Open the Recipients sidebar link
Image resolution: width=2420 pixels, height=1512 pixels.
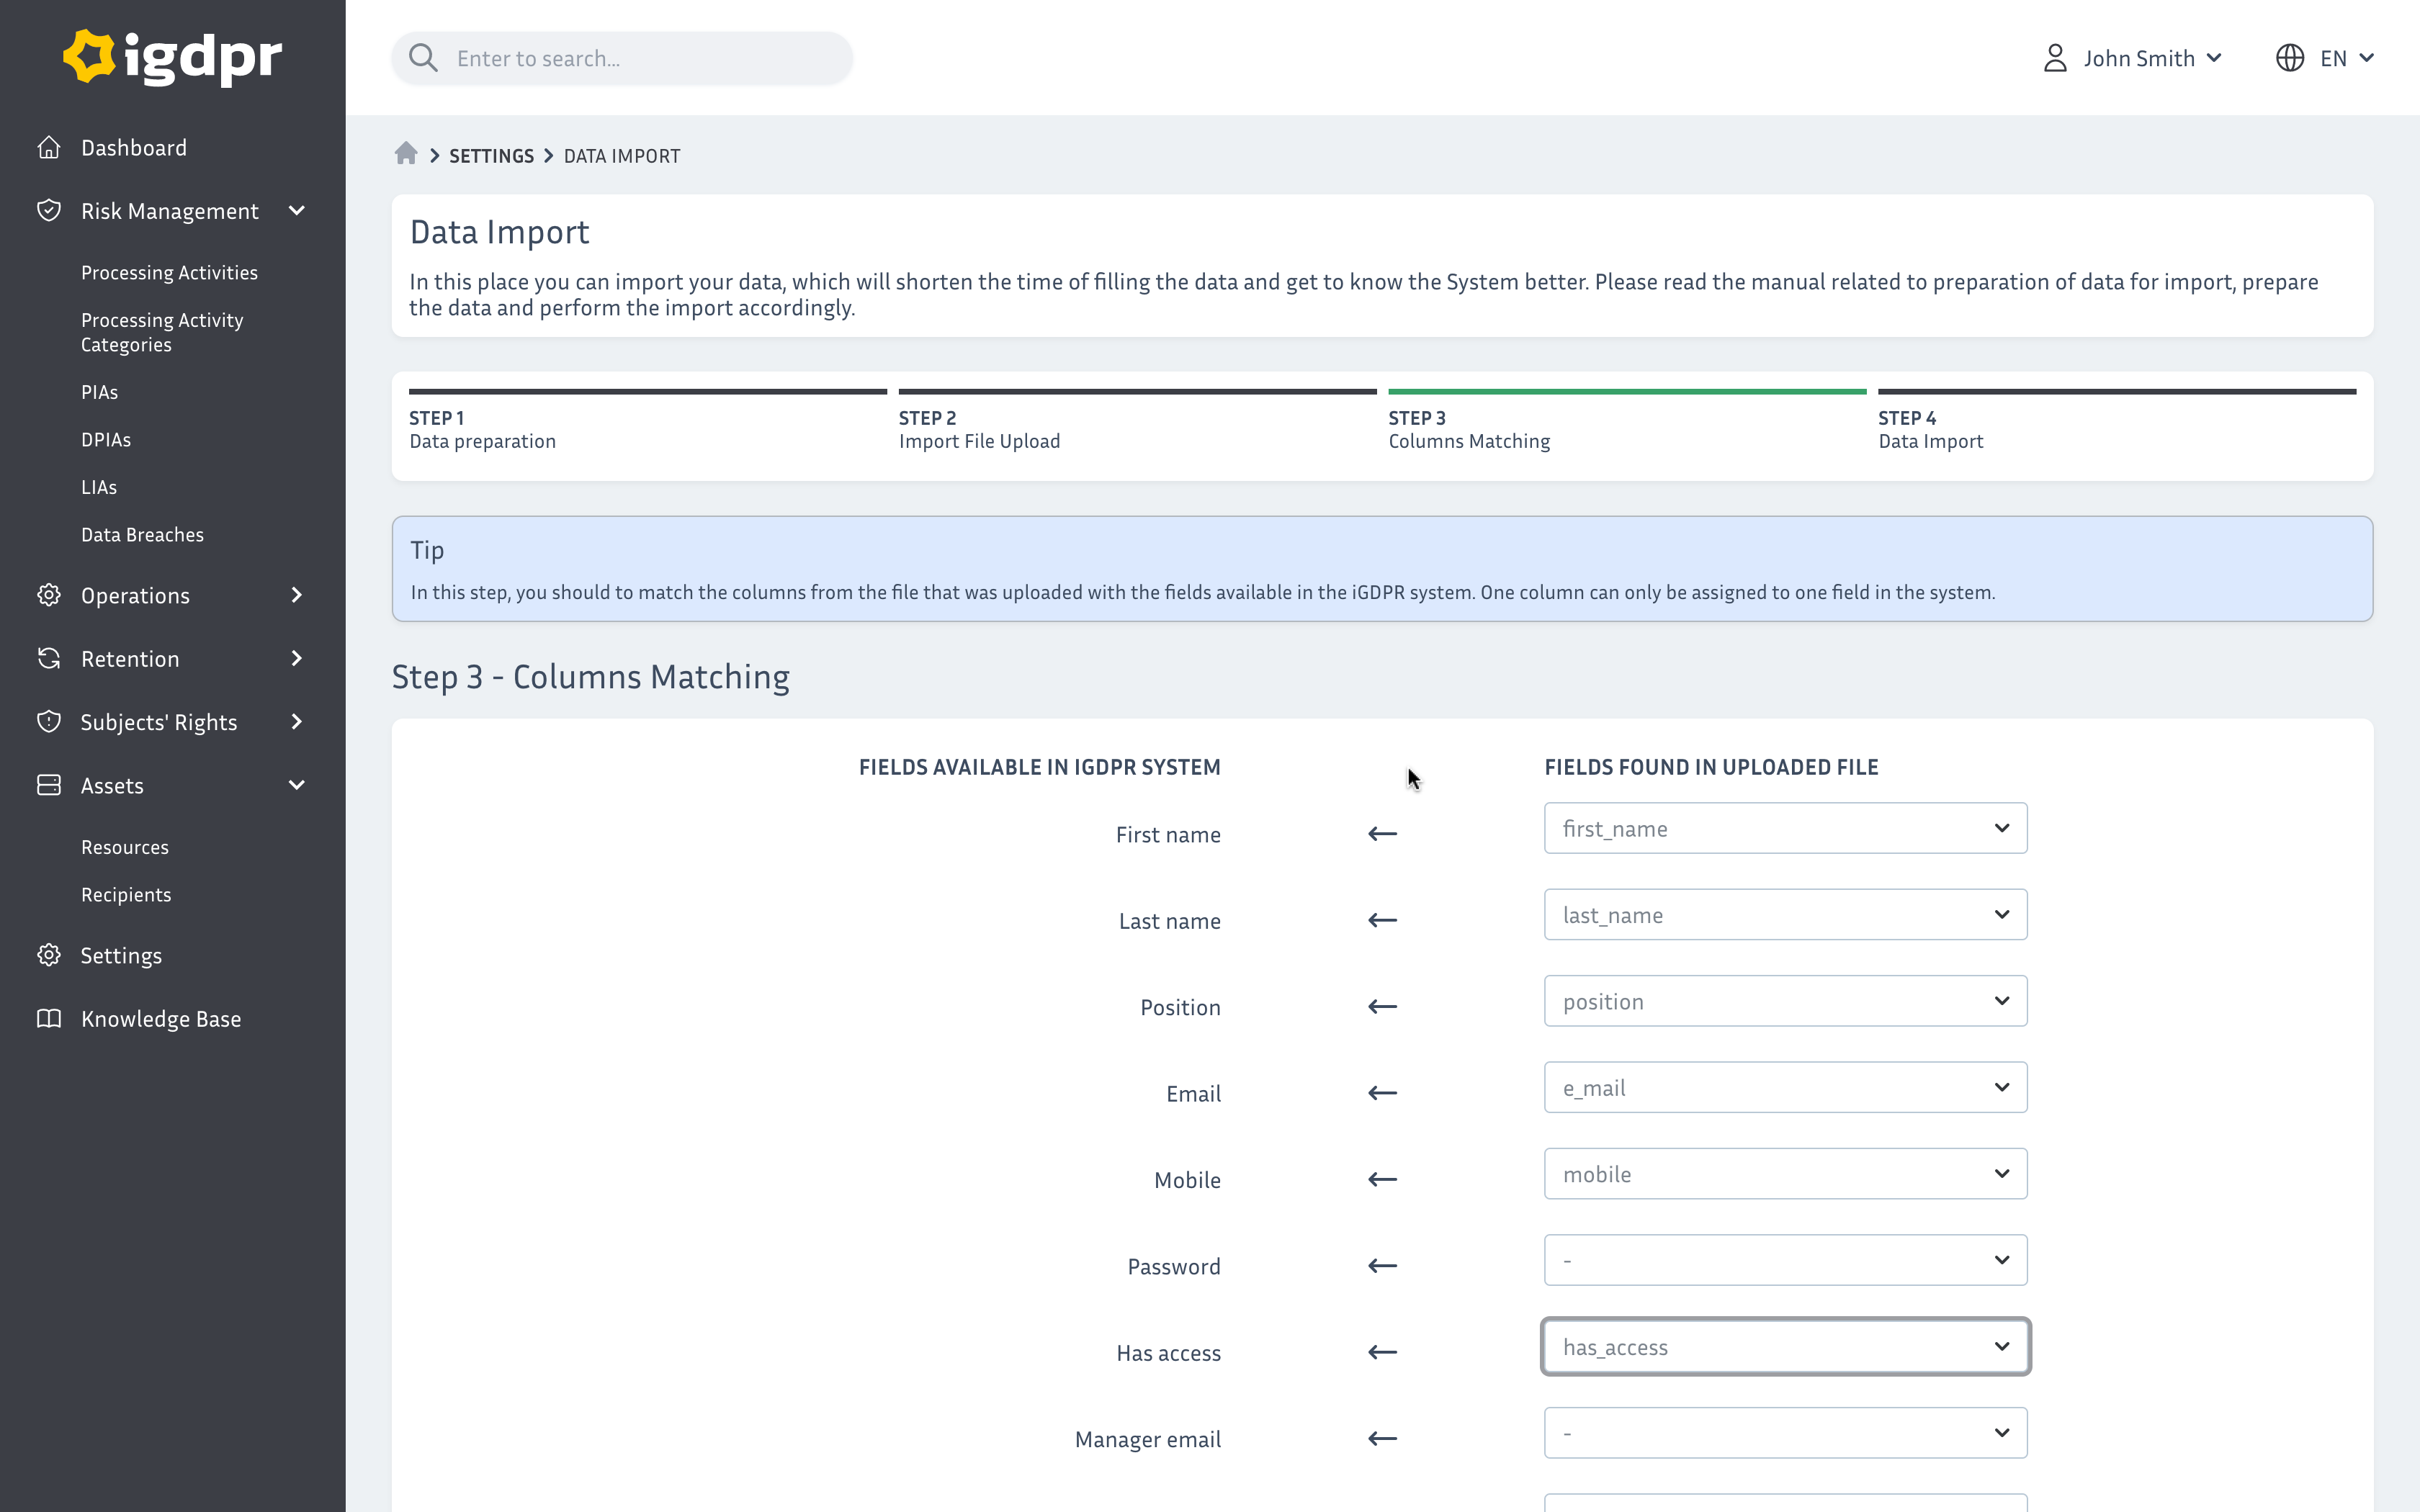point(126,894)
